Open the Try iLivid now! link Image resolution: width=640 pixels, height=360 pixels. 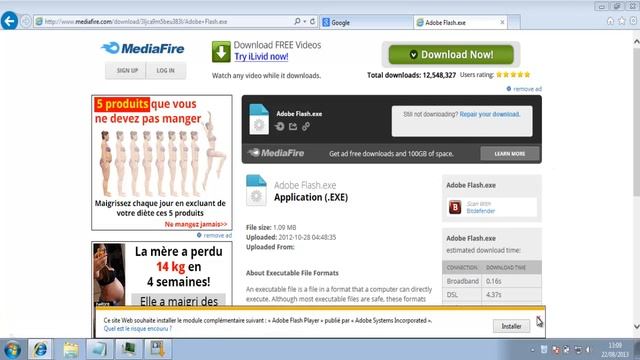click(x=261, y=57)
